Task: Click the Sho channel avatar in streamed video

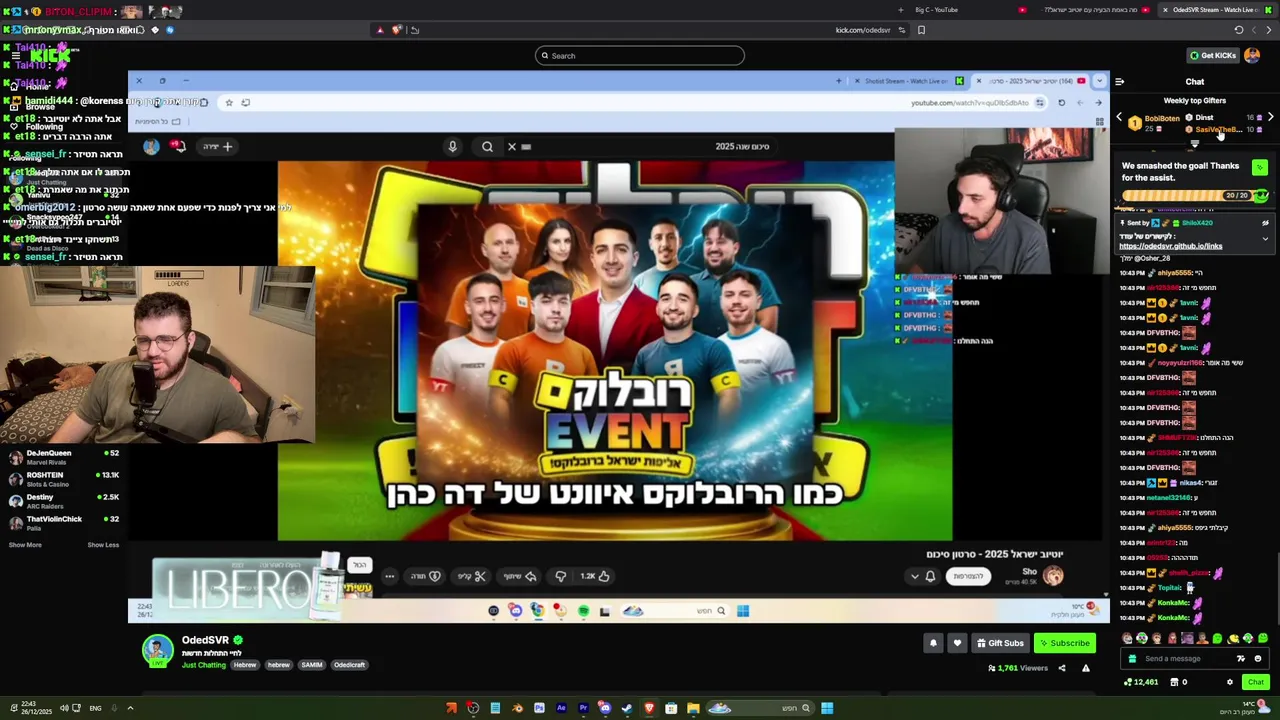Action: coord(1053,576)
